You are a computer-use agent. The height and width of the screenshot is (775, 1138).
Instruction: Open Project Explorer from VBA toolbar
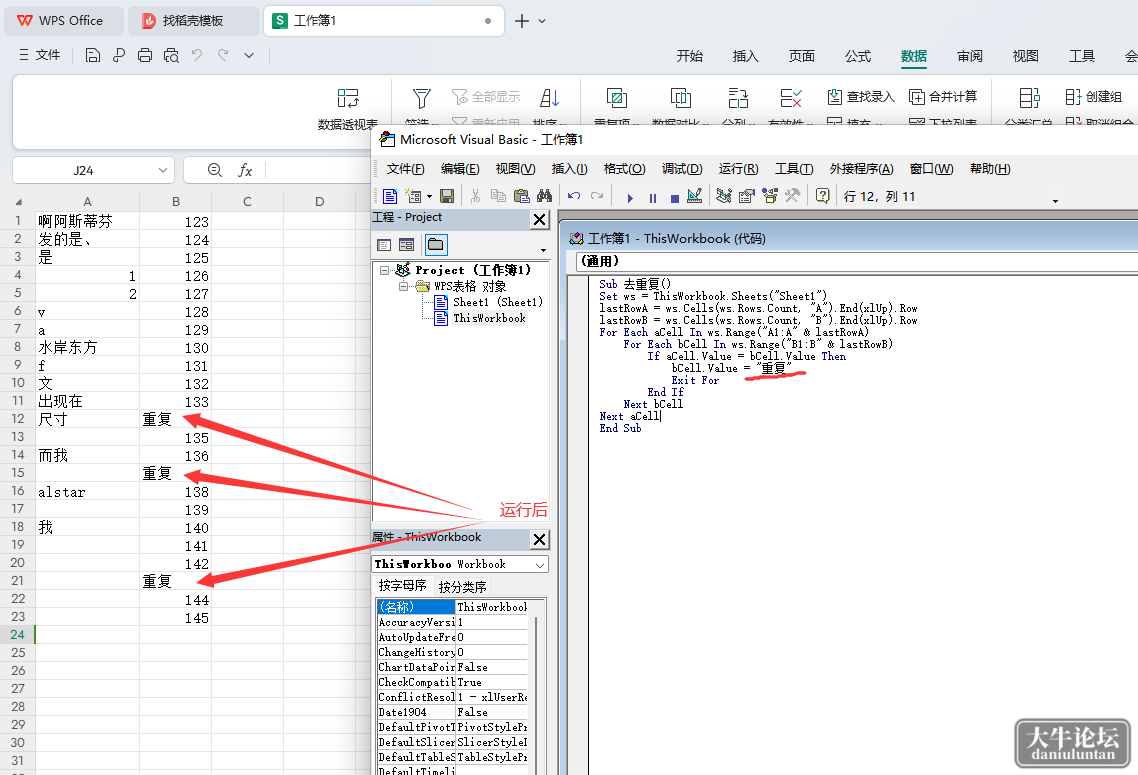pos(724,196)
